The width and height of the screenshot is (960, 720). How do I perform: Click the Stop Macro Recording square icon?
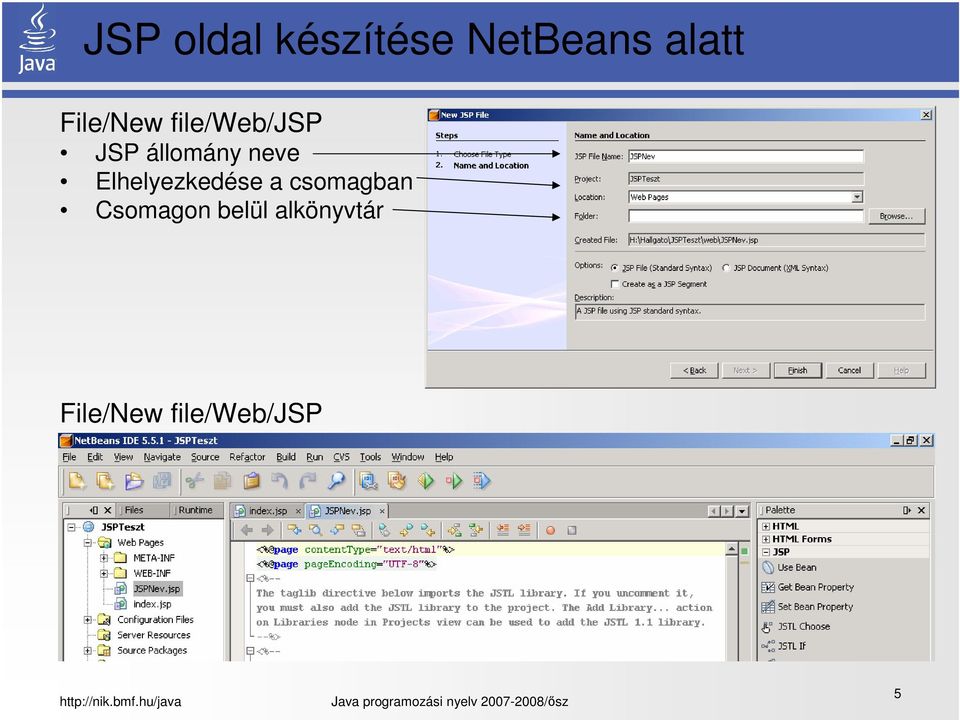pyautogui.click(x=572, y=530)
